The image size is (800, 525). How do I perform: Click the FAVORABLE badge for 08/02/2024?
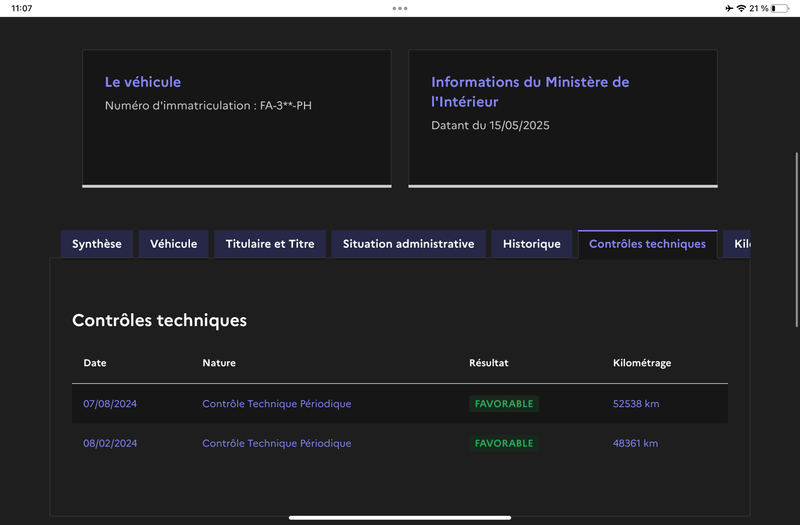pyautogui.click(x=504, y=443)
